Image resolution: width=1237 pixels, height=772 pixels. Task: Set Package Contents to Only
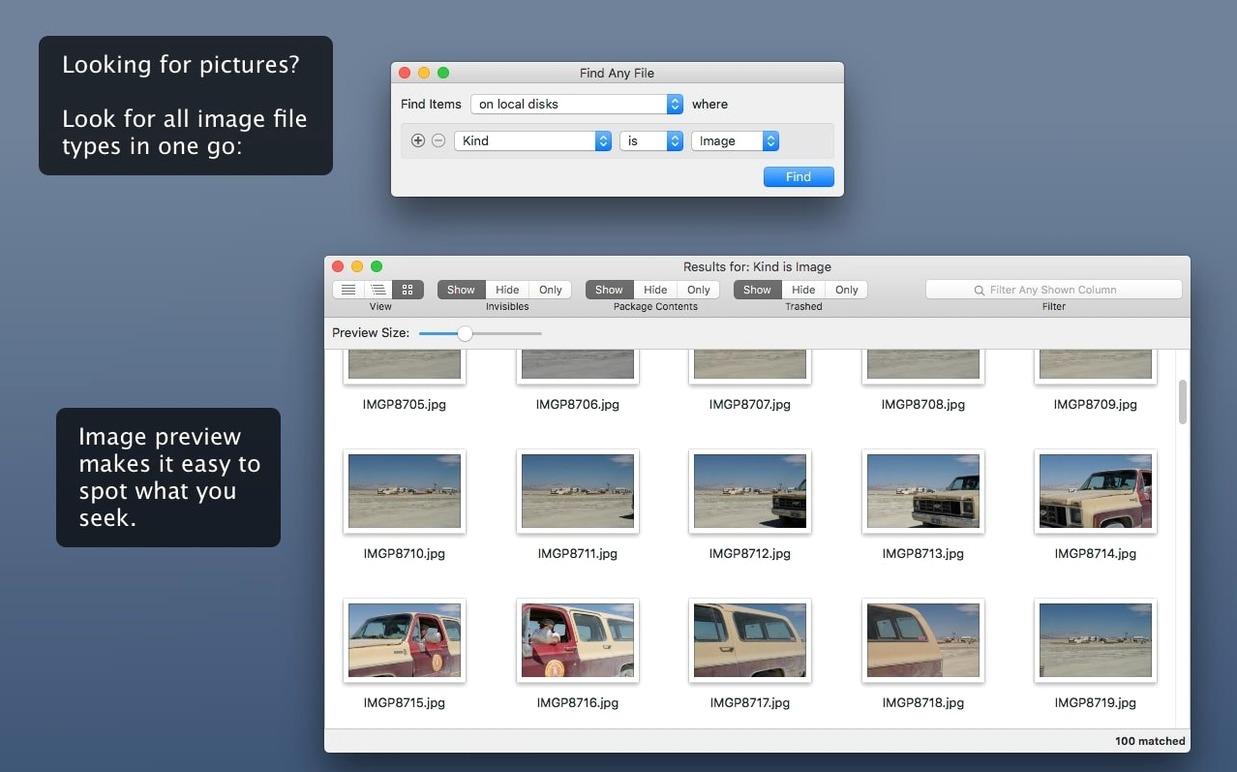[x=698, y=290]
